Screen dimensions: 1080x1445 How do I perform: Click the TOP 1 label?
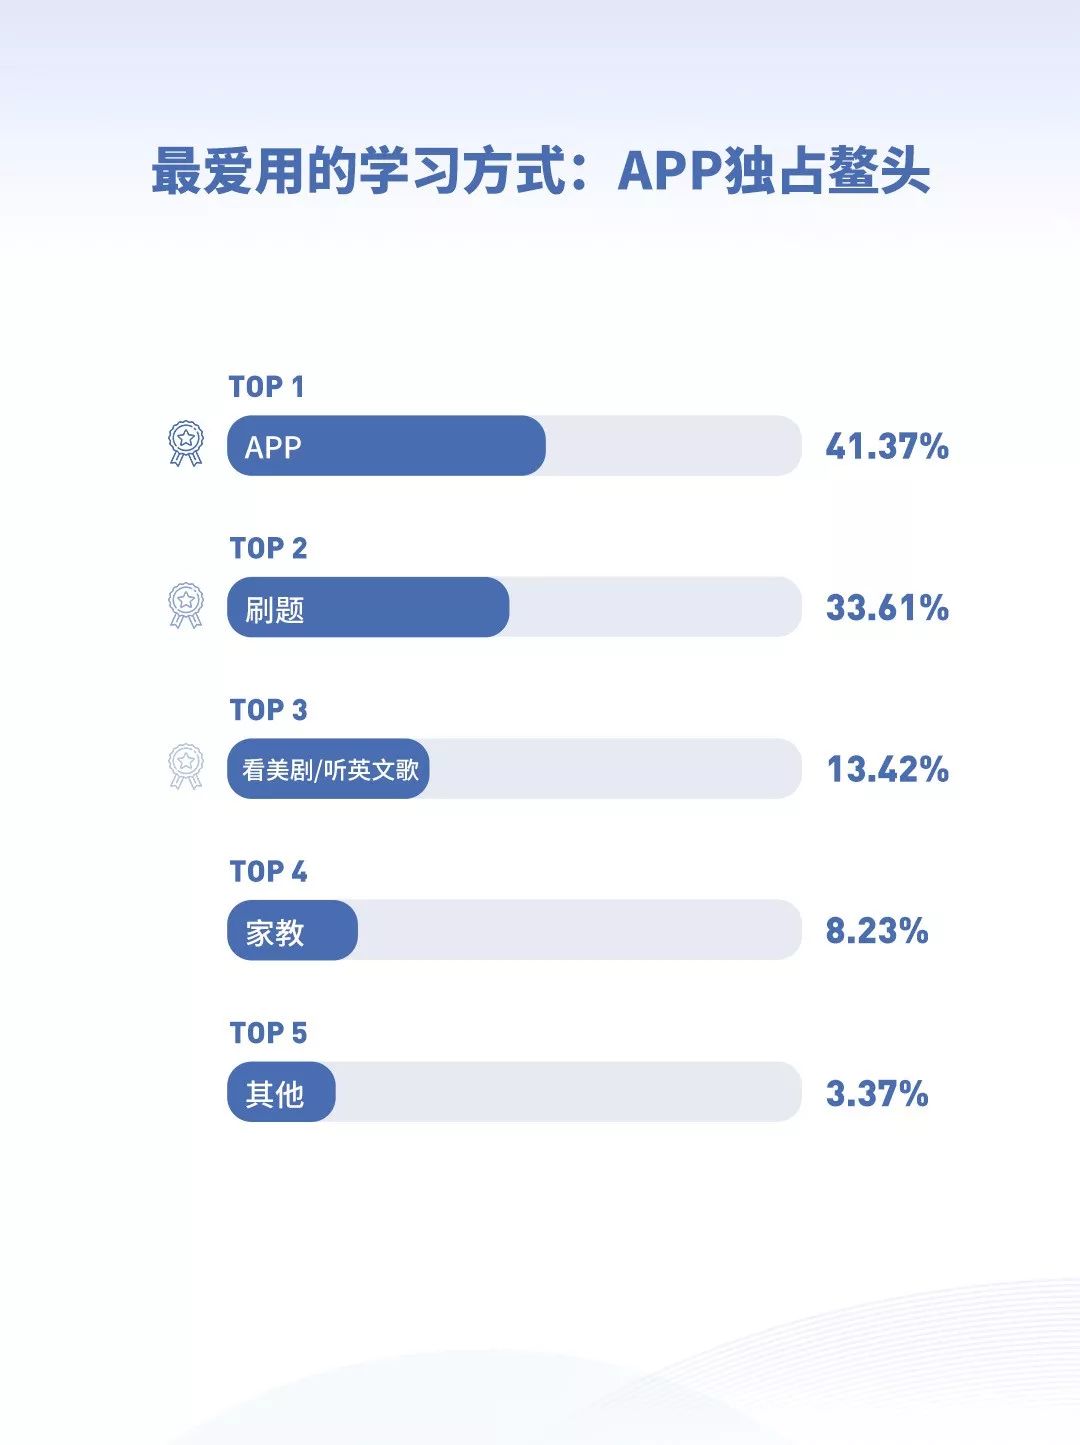[266, 387]
